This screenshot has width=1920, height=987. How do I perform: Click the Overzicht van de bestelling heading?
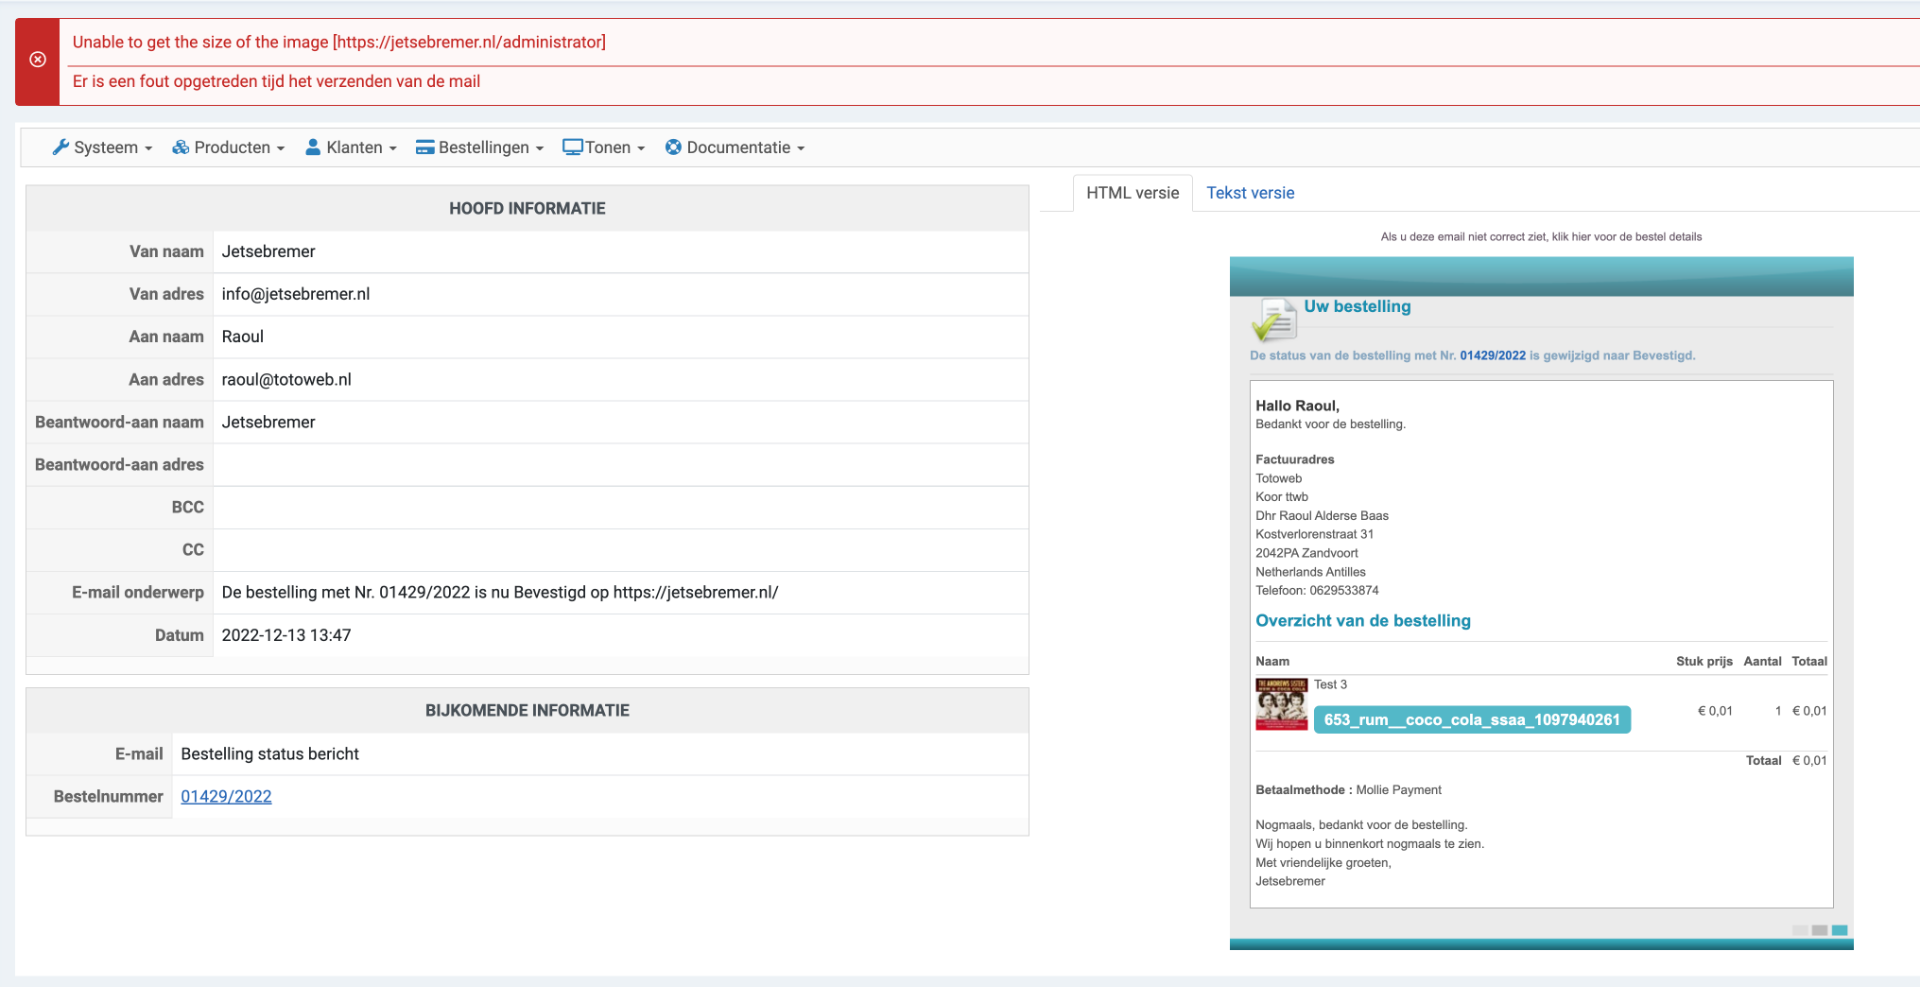(1363, 620)
